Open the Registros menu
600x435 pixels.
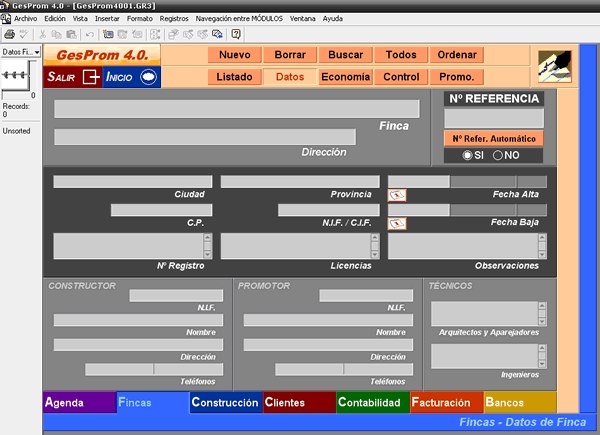tap(174, 19)
